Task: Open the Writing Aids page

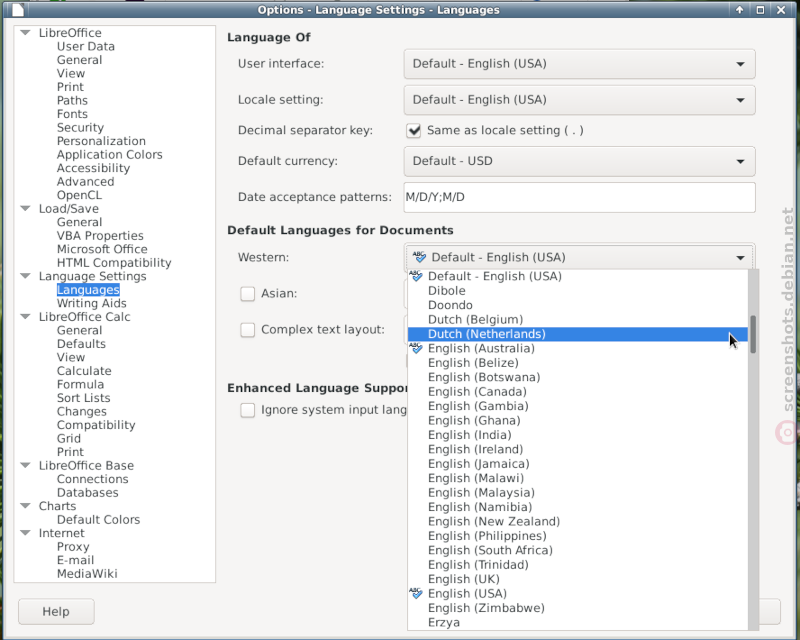Action: tap(91, 303)
